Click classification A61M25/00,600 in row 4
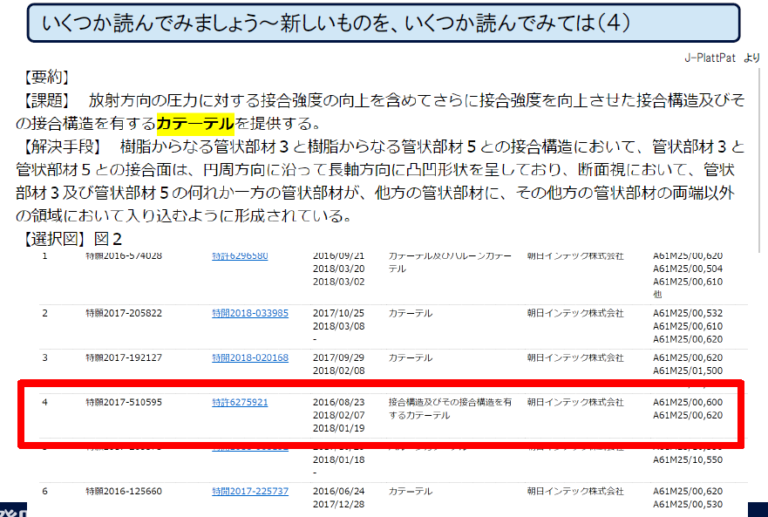The height and width of the screenshot is (517, 768). [687, 402]
